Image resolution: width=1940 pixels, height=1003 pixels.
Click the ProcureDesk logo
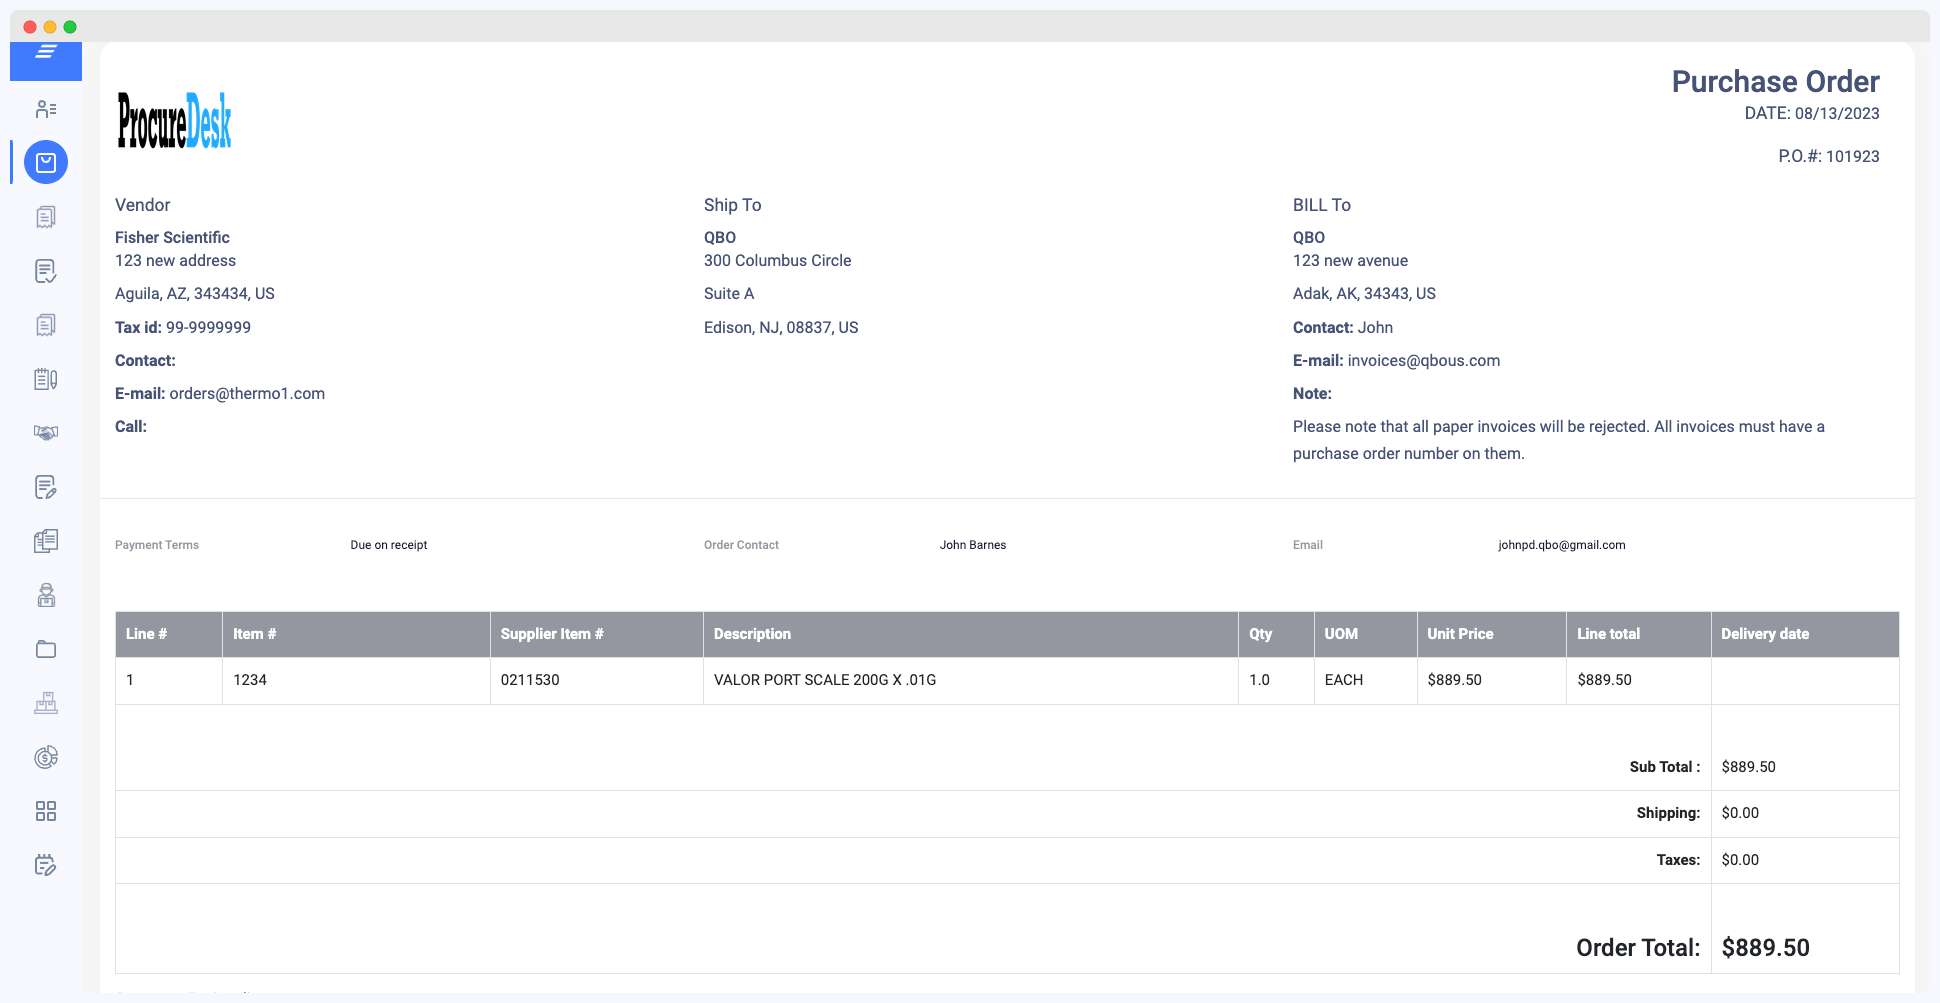coord(173,121)
